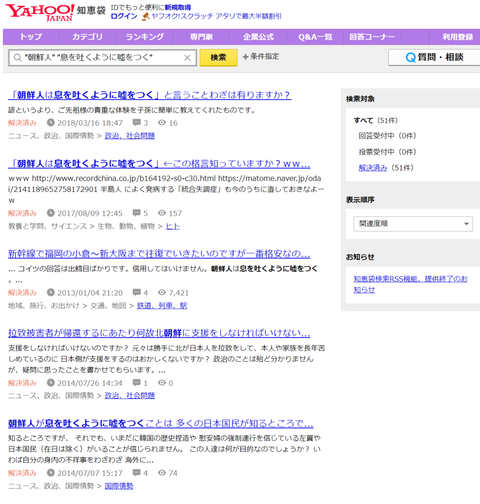Click the Yahoo! Japan logo
The width and height of the screenshot is (480, 504).
[x=40, y=12]
